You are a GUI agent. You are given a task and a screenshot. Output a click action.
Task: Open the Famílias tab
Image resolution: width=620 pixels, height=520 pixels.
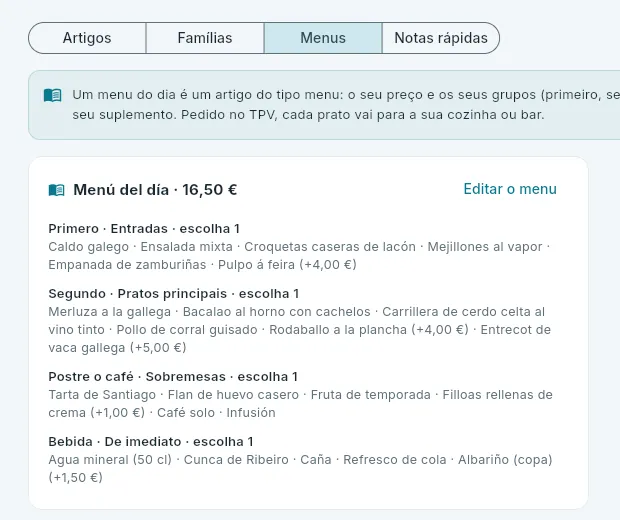point(205,38)
